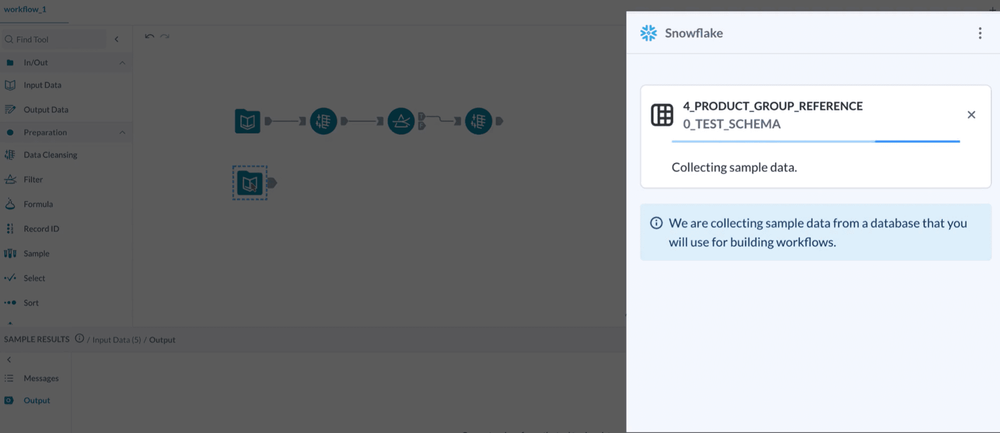1000x433 pixels.
Task: Collapse the tool palette sidebar
Action: coord(116,39)
